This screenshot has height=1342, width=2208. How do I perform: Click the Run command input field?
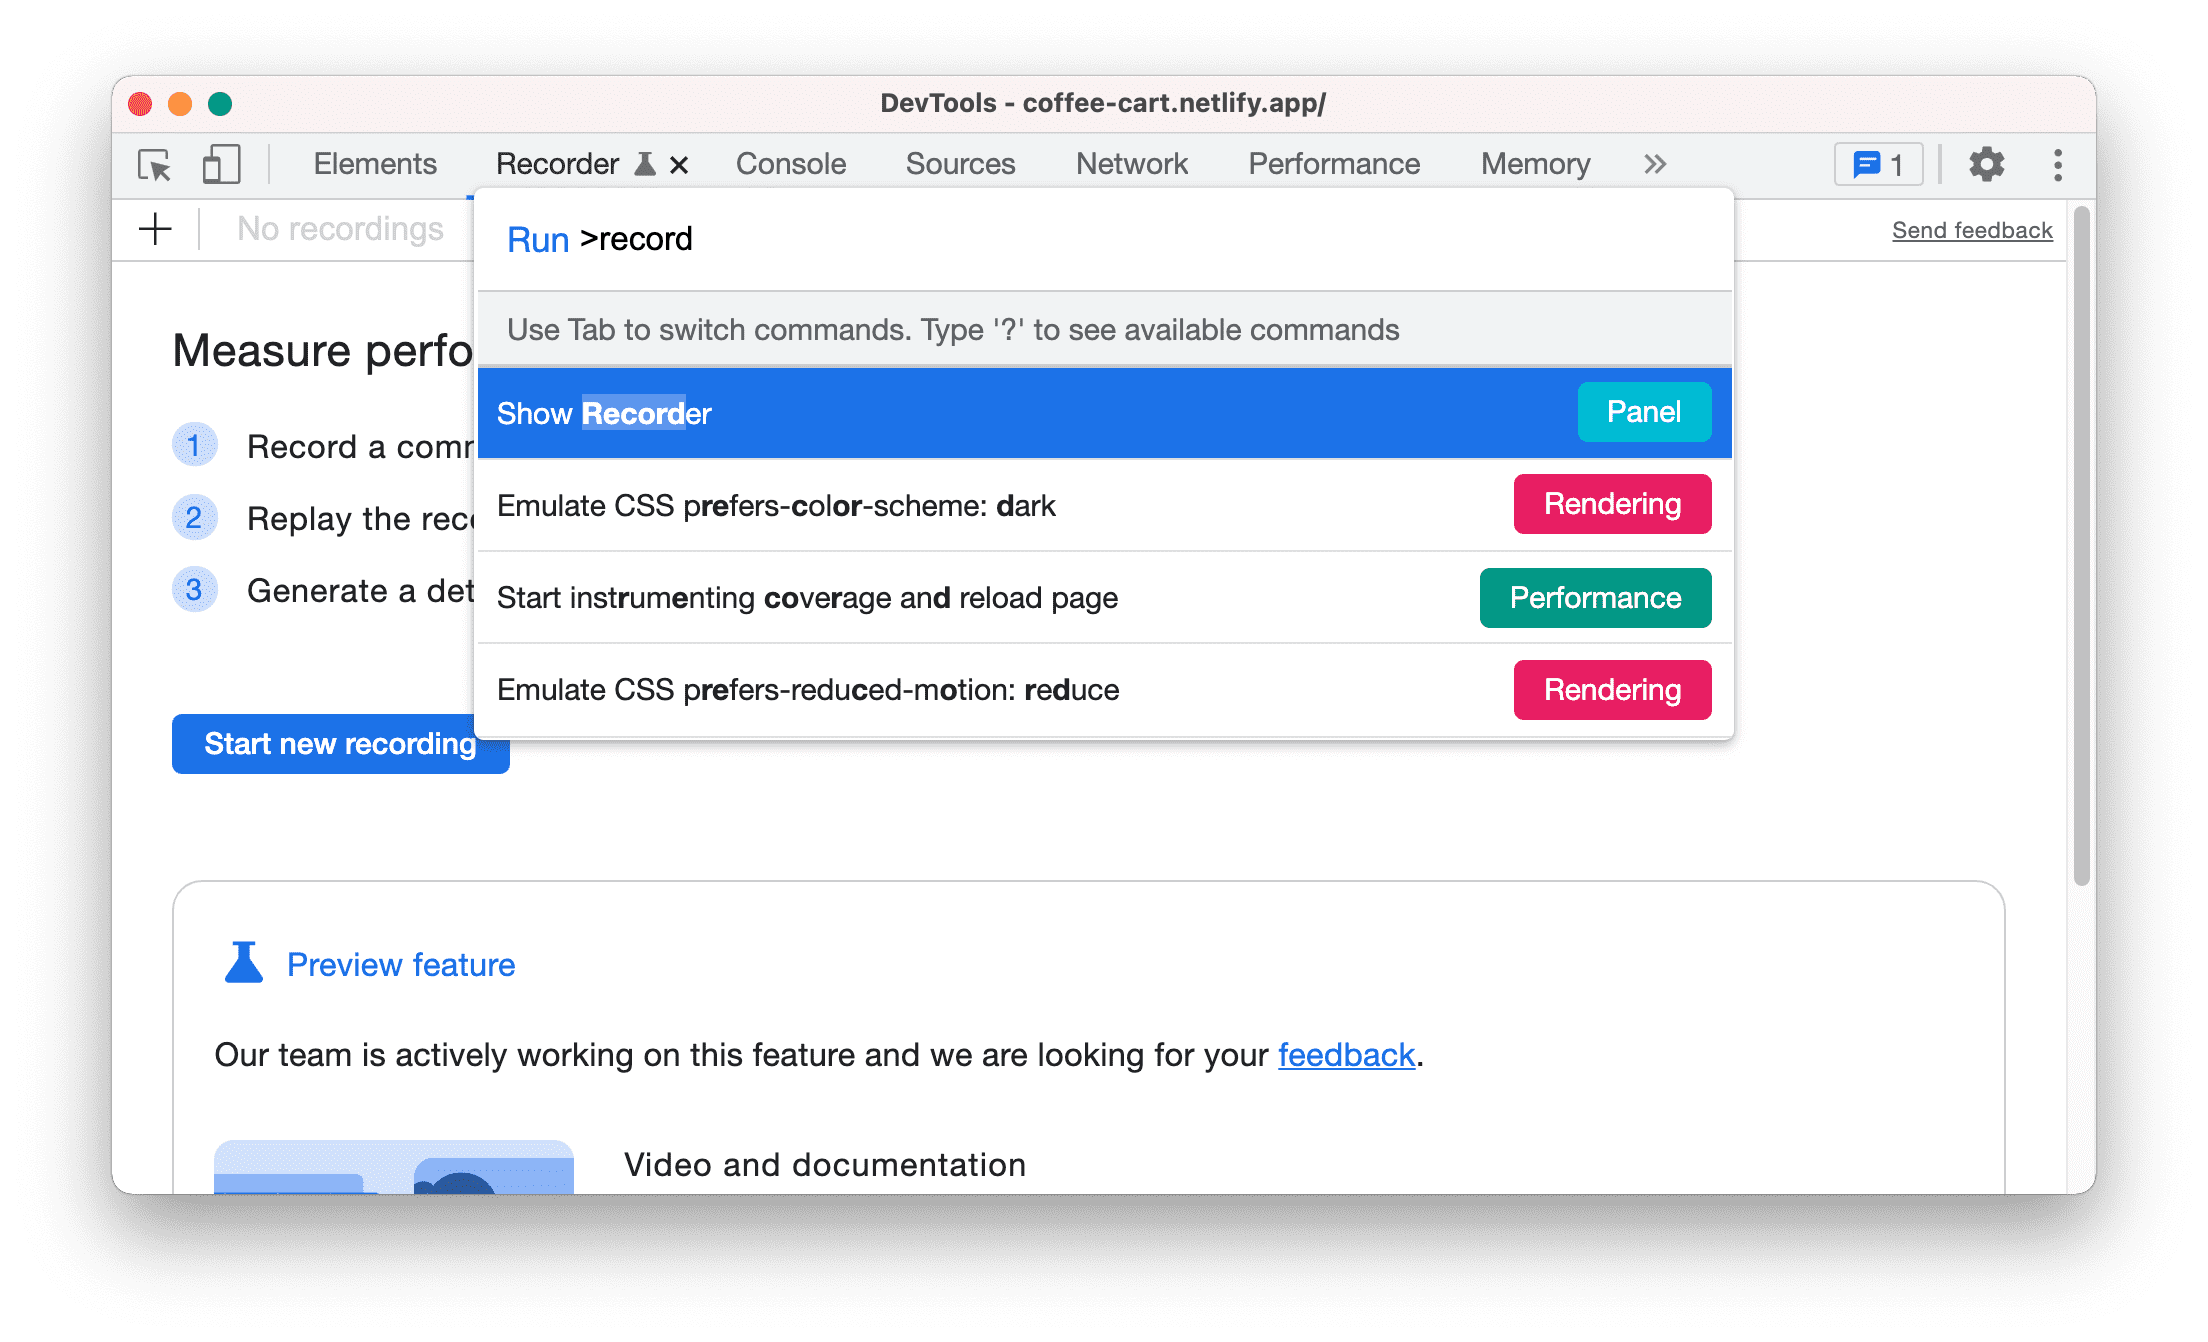point(1104,238)
